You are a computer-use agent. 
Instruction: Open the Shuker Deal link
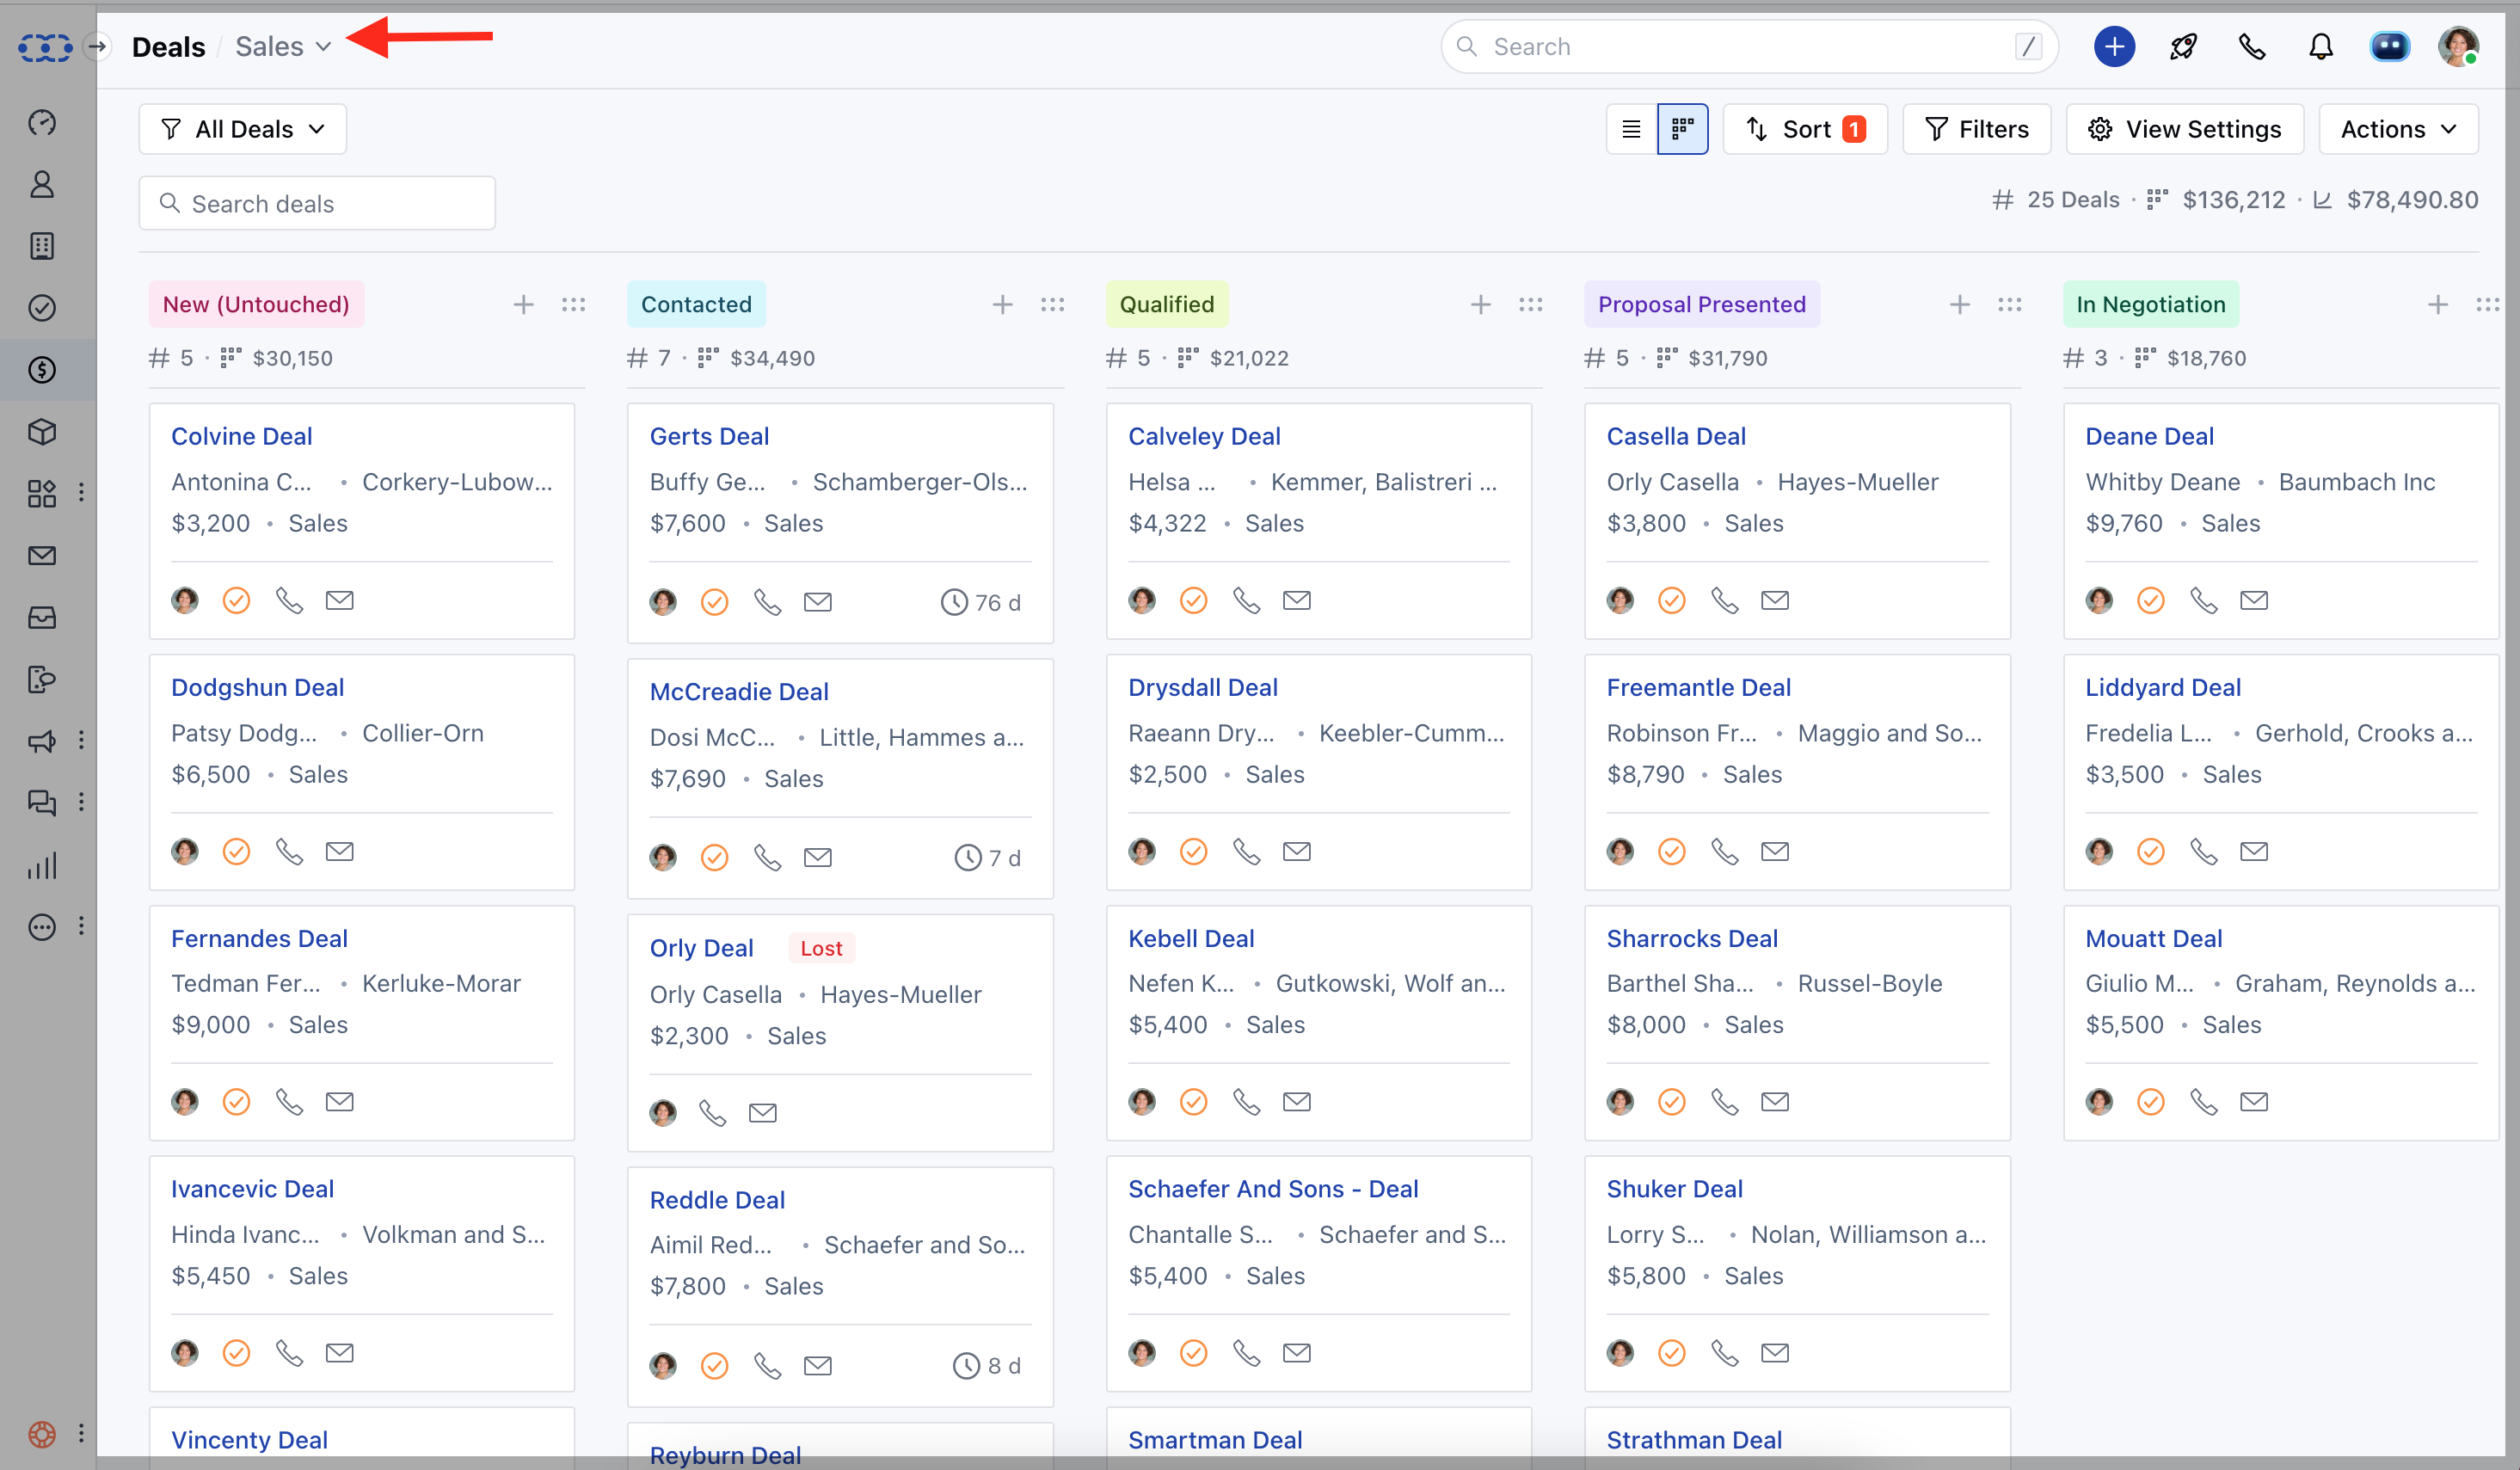click(x=1674, y=1188)
